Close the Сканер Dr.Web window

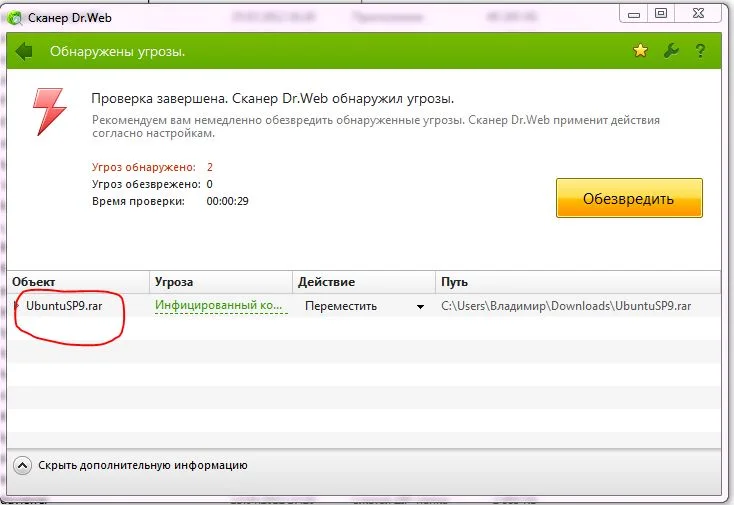point(698,14)
